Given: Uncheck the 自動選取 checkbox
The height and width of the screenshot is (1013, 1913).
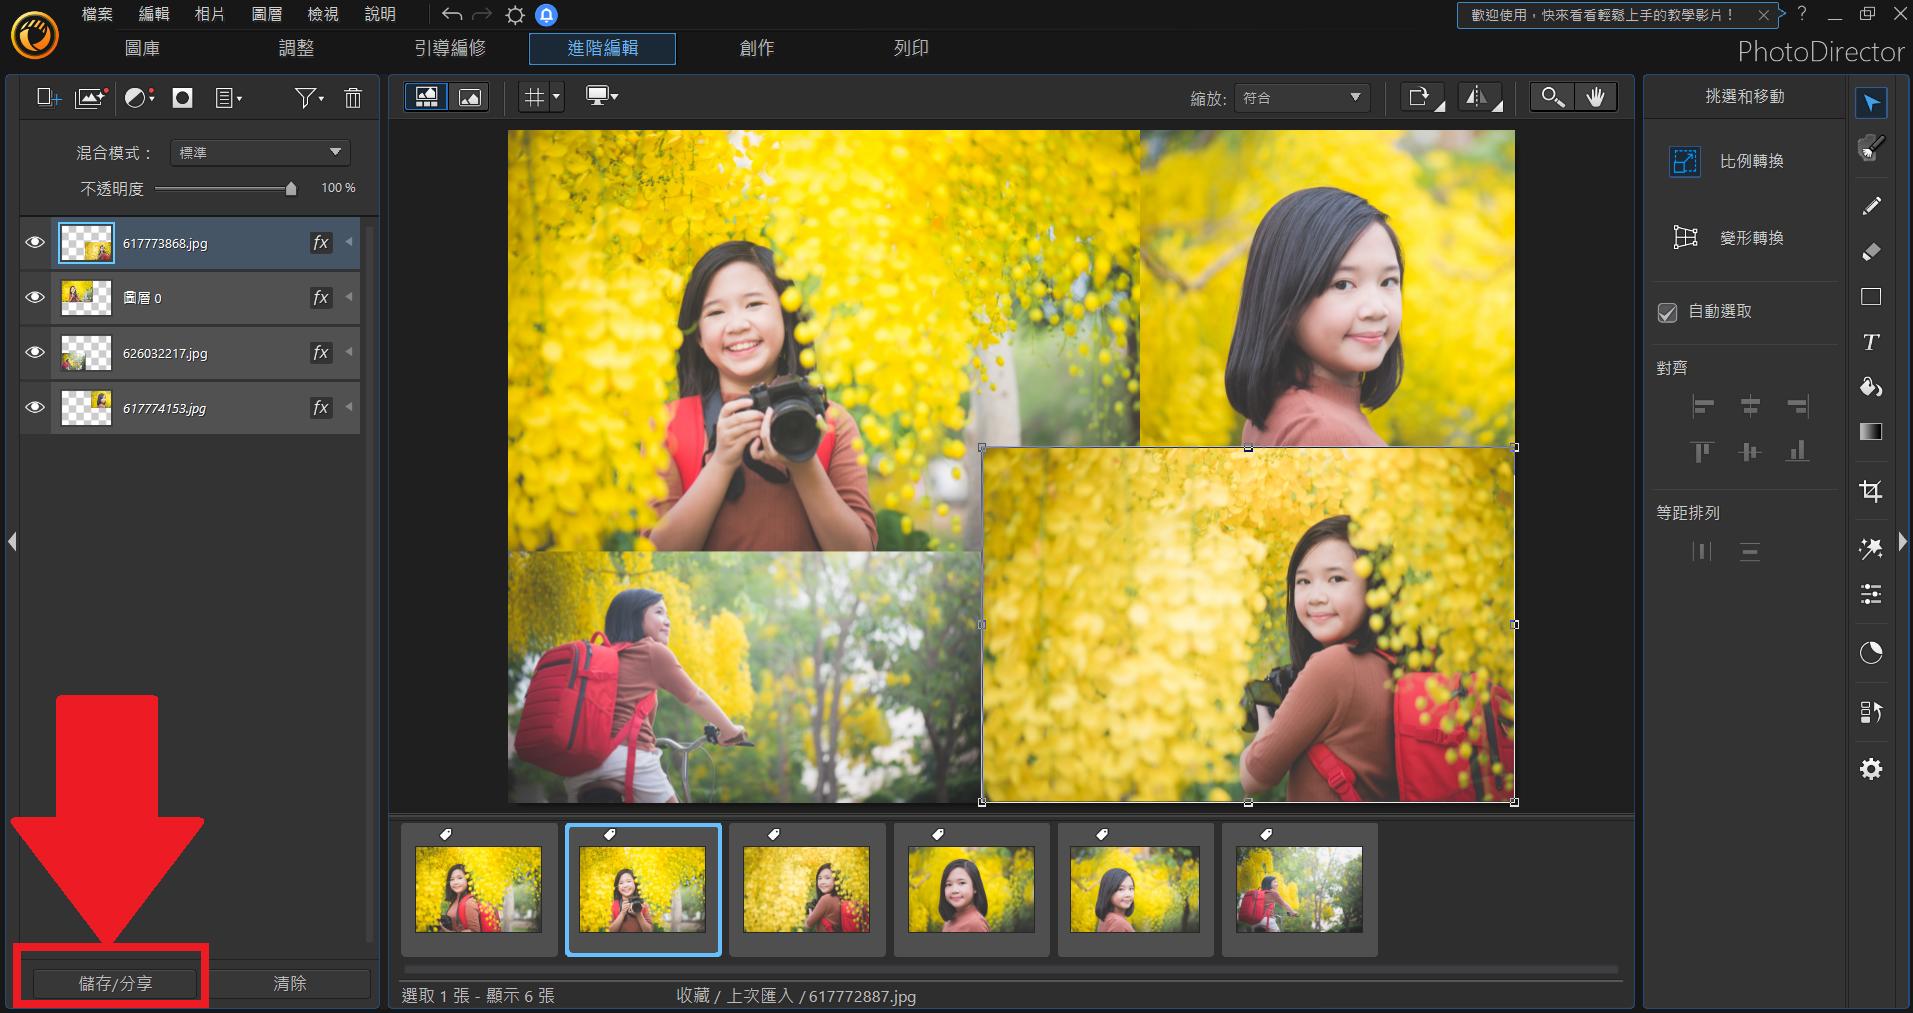Looking at the screenshot, I should coord(1667,312).
